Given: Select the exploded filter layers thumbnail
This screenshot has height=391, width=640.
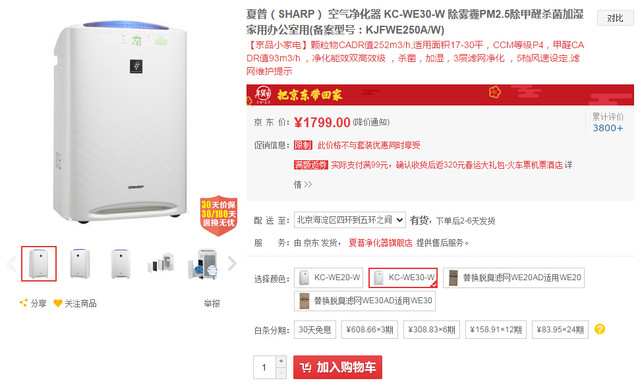Looking at the screenshot, I should pyautogui.click(x=161, y=264).
